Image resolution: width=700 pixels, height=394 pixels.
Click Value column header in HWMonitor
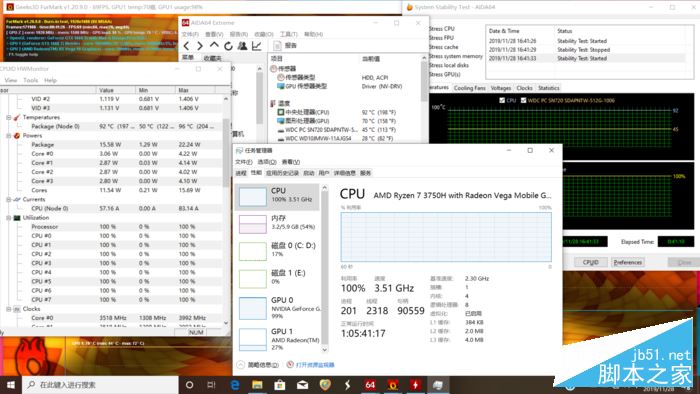tap(116, 90)
